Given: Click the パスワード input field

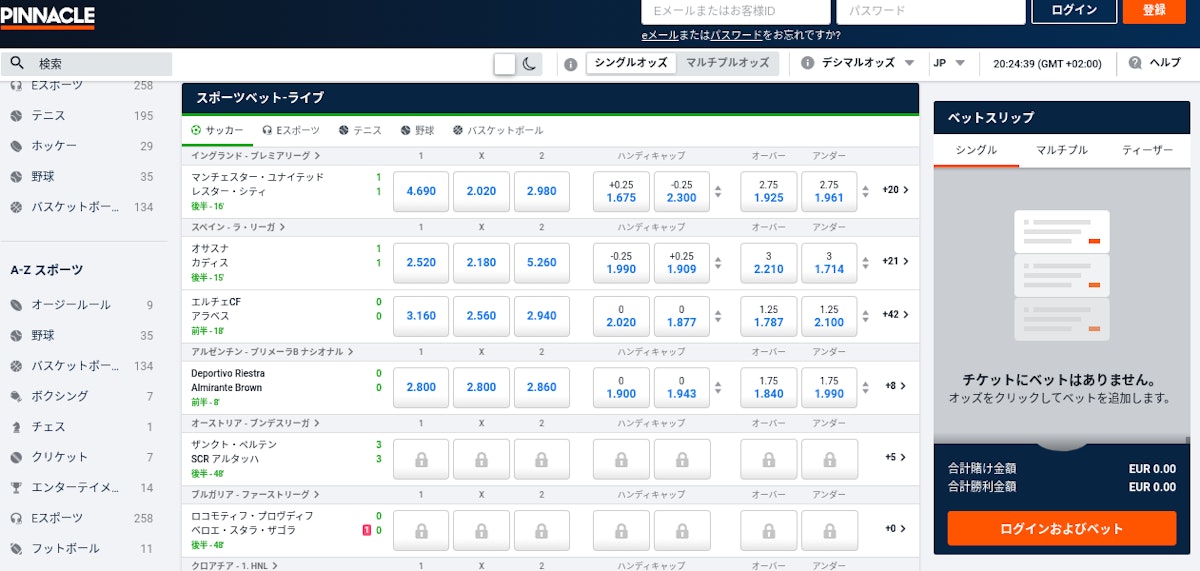Looking at the screenshot, I should pyautogui.click(x=931, y=11).
